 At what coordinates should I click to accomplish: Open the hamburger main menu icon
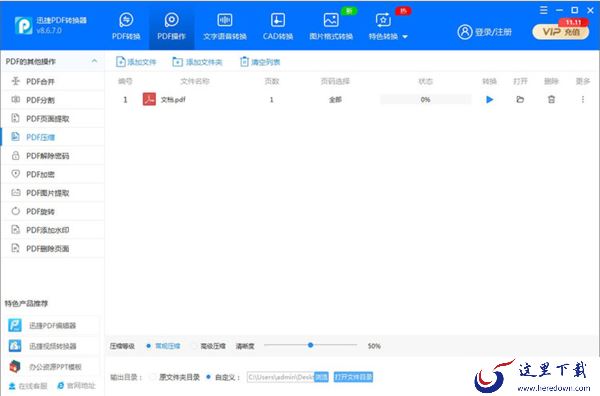(543, 10)
